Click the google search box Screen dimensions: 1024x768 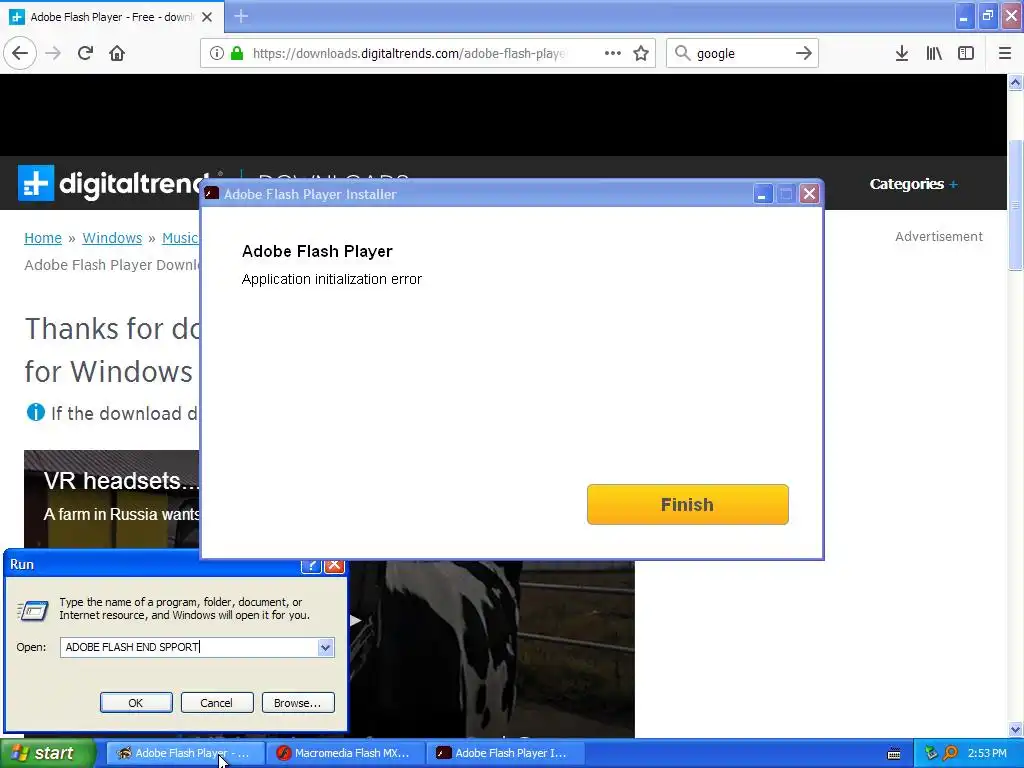742,53
